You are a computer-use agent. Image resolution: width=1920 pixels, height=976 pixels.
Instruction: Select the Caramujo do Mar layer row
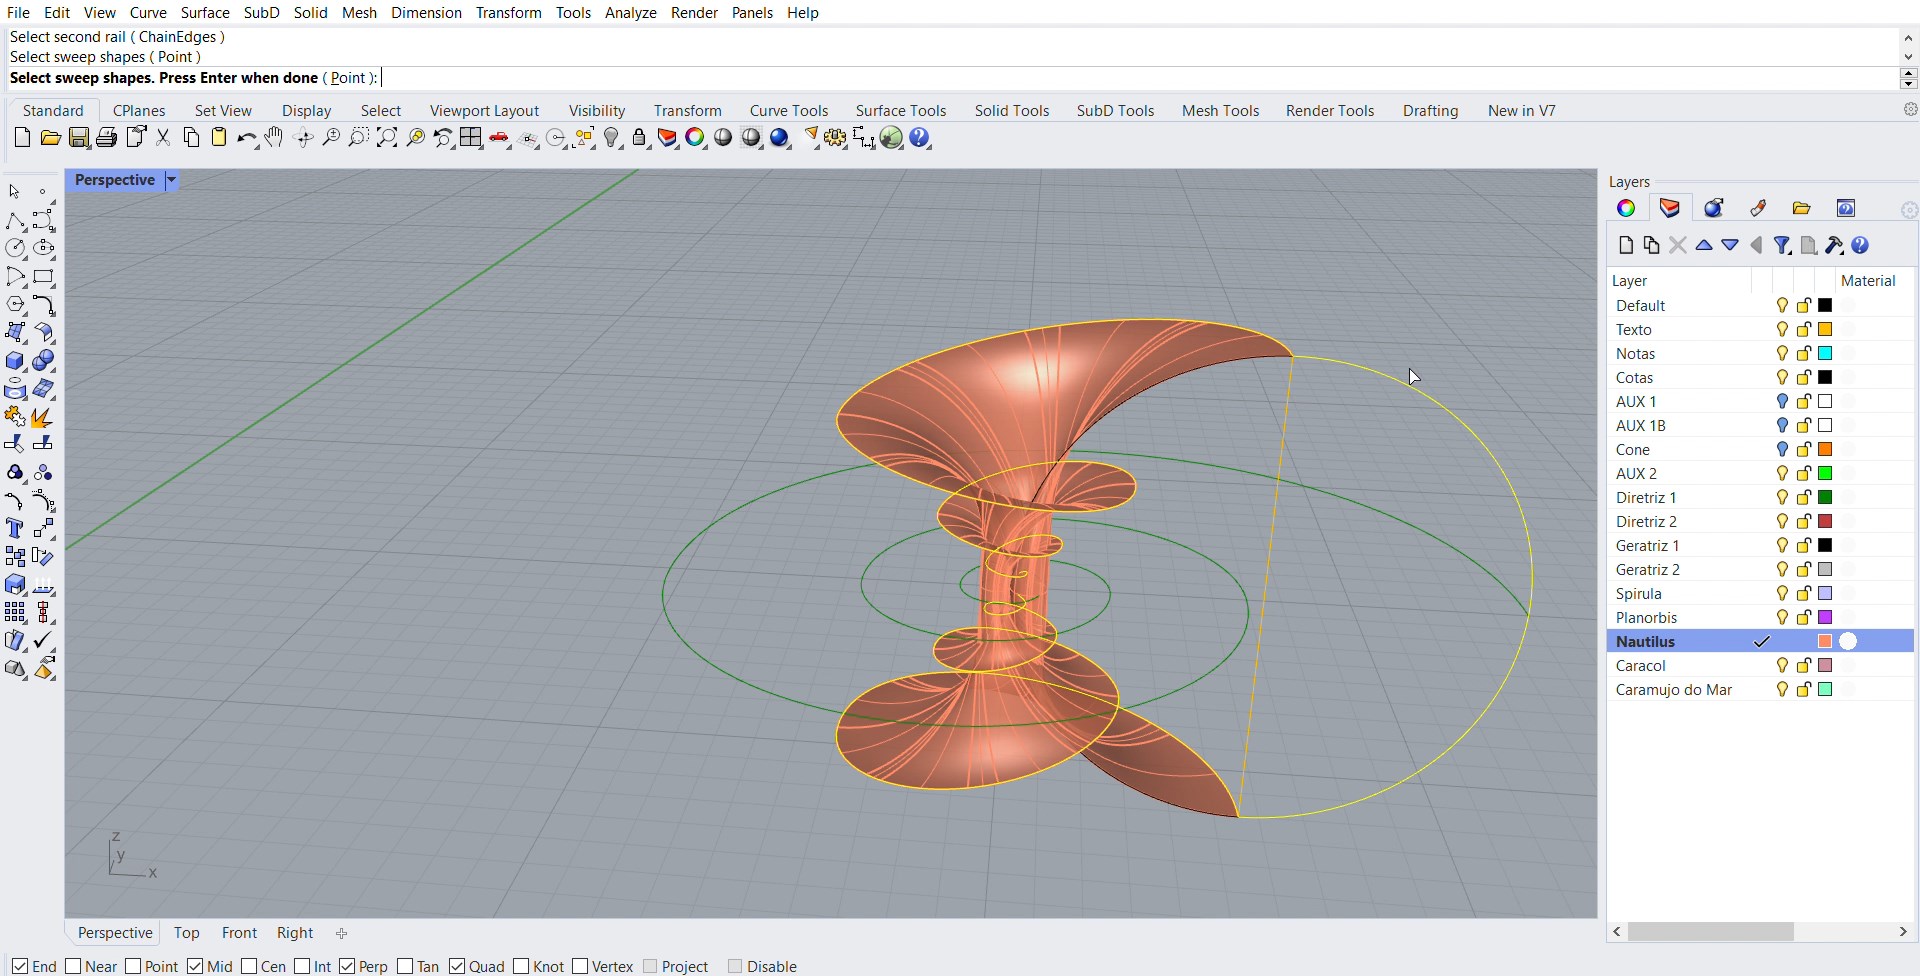(x=1760, y=690)
